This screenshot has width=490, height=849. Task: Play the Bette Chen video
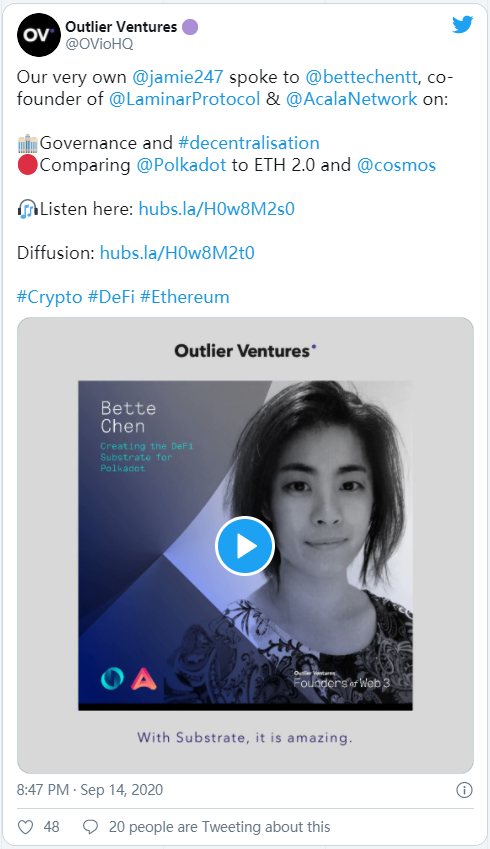pyautogui.click(x=245, y=546)
